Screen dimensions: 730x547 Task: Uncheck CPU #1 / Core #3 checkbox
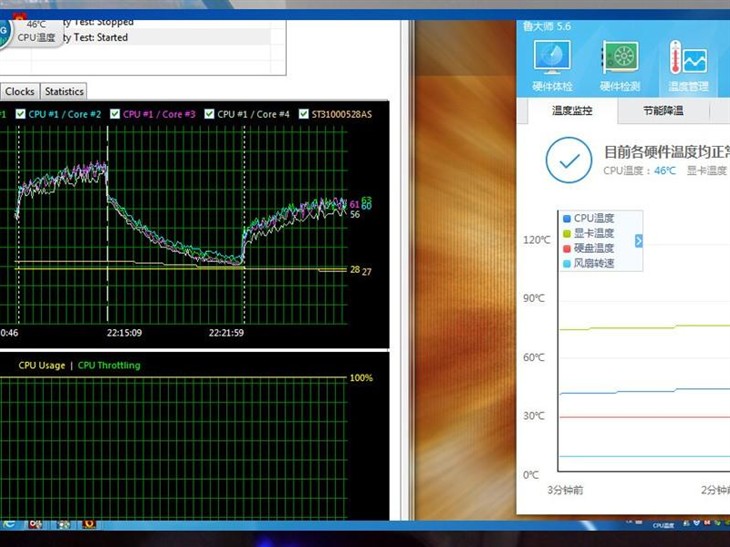point(115,114)
